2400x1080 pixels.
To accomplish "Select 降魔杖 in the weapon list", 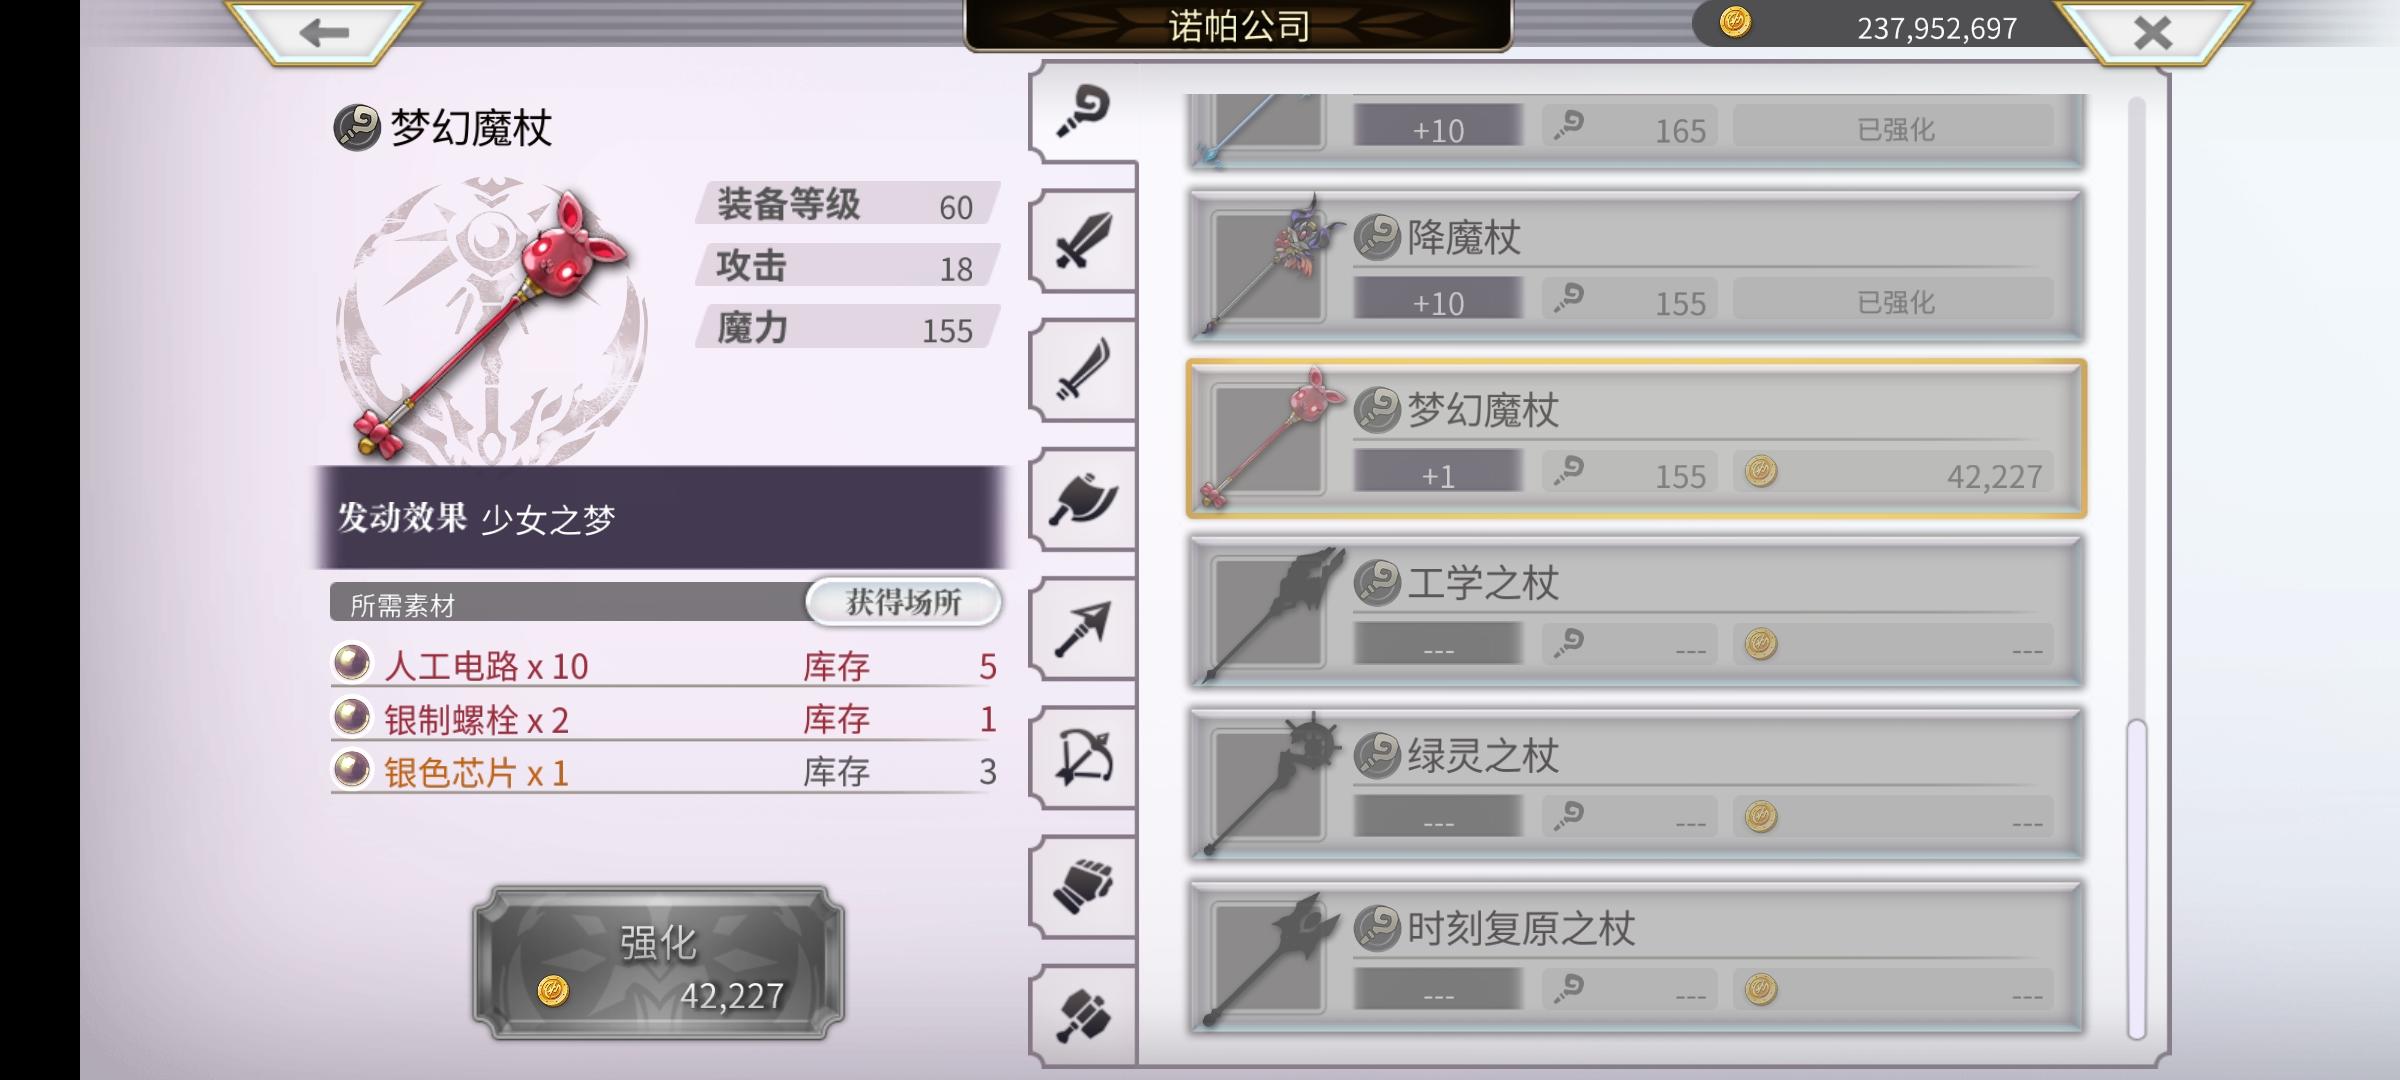I will [1636, 266].
